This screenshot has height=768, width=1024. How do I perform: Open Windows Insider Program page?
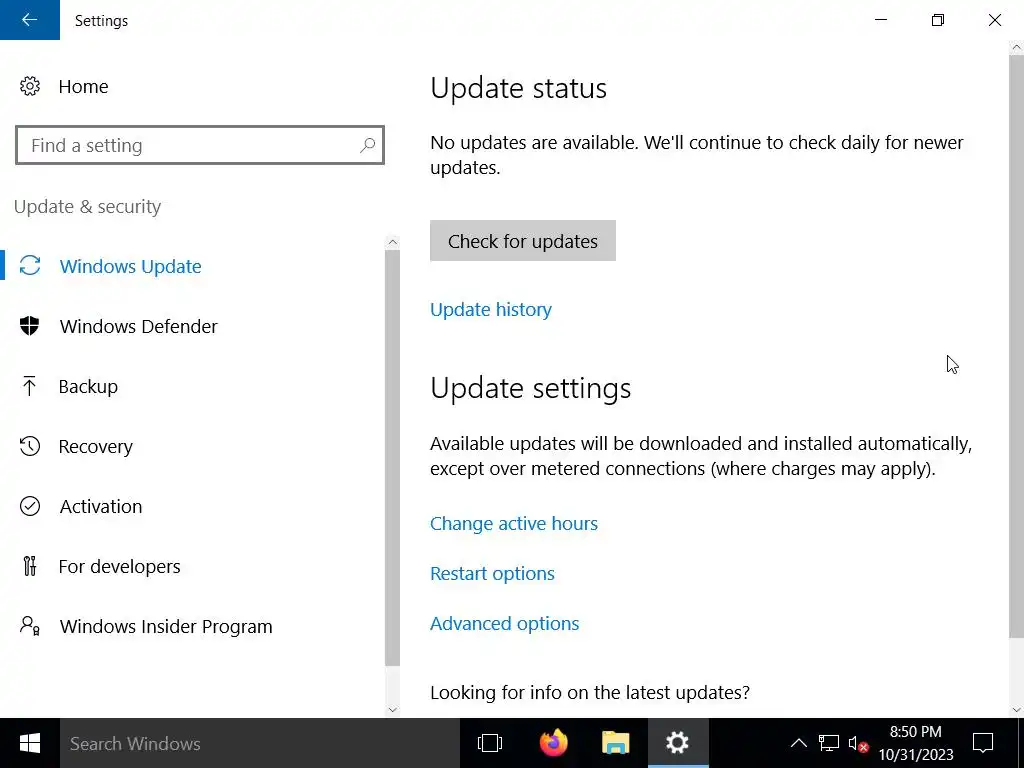point(166,627)
